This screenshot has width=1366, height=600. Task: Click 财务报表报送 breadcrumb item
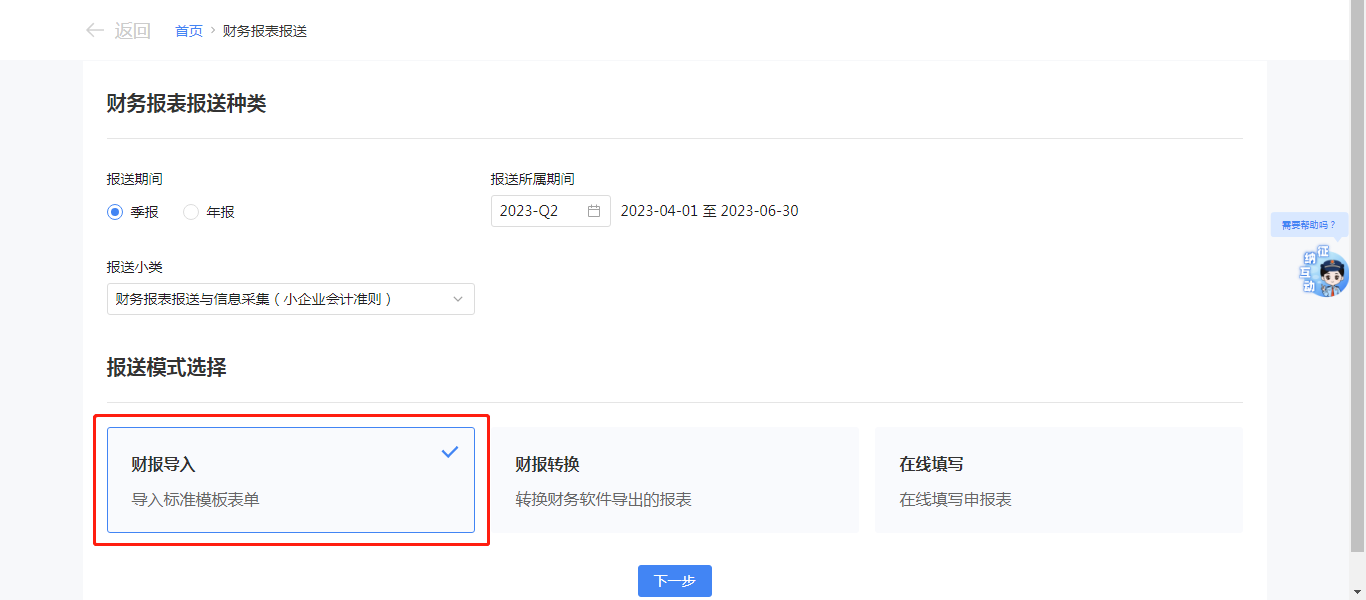(265, 31)
